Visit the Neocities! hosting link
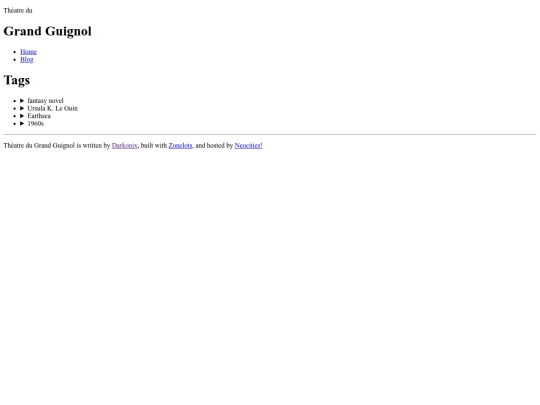The width and height of the screenshot is (540, 405). (248, 145)
